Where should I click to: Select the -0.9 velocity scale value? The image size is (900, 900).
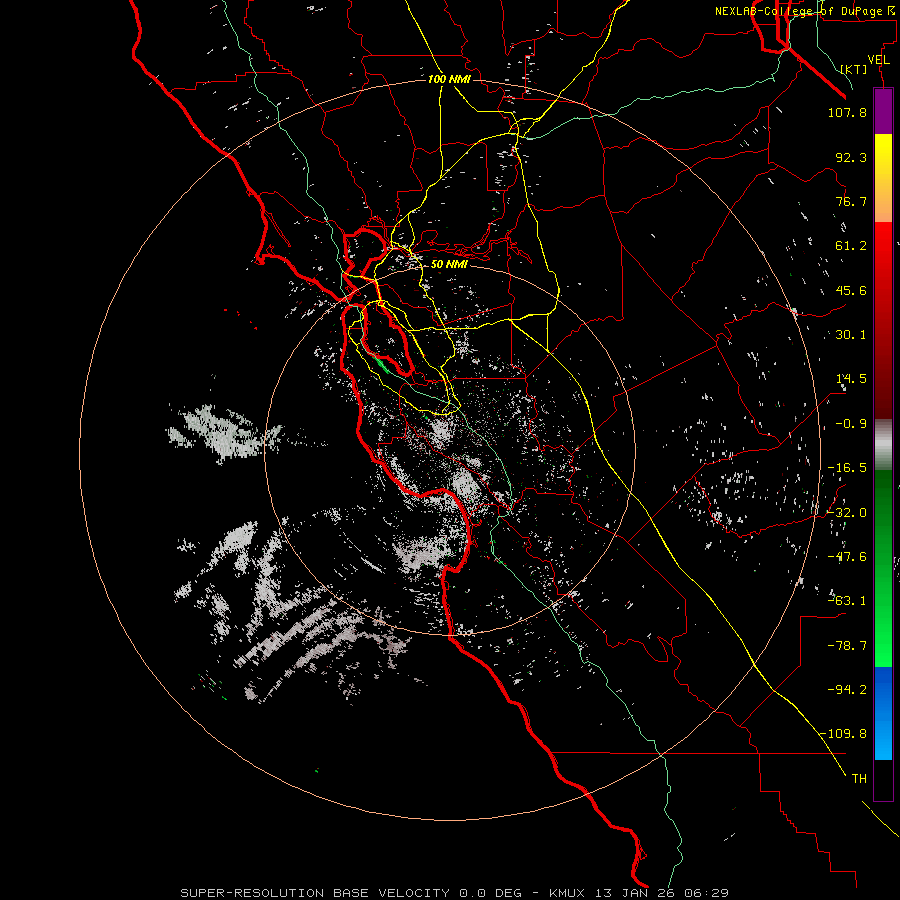[x=851, y=424]
